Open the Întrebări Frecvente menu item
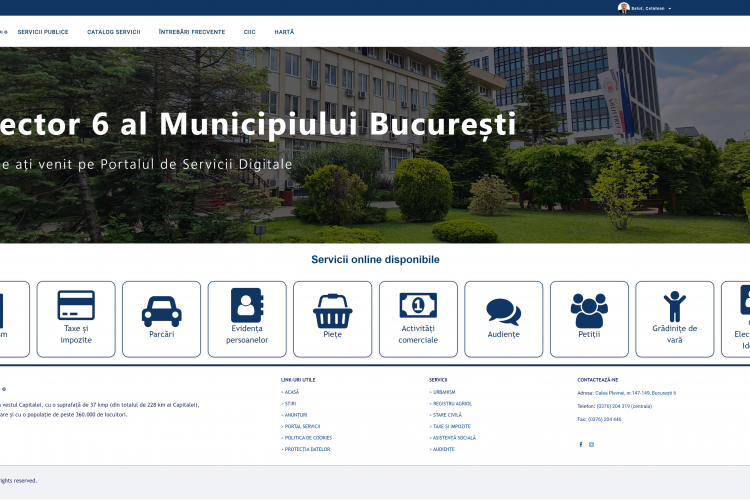The image size is (750, 500). (192, 32)
